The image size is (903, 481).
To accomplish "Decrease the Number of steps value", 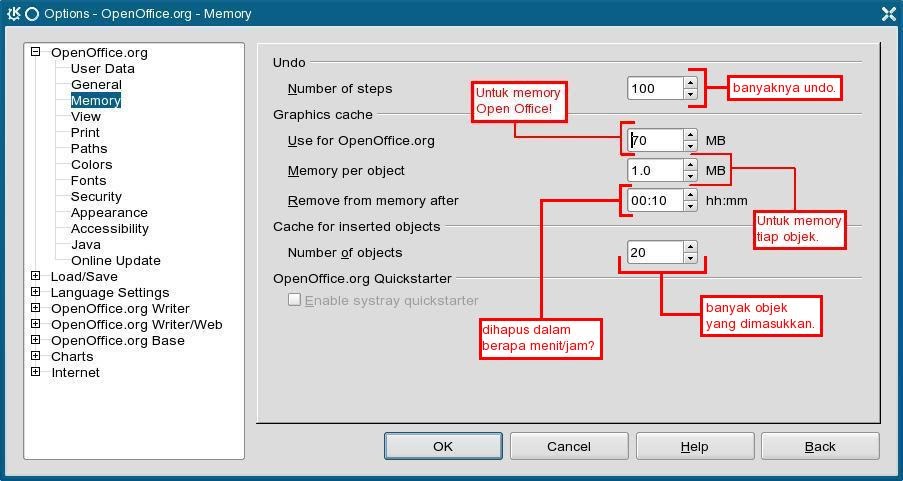I will (690, 94).
